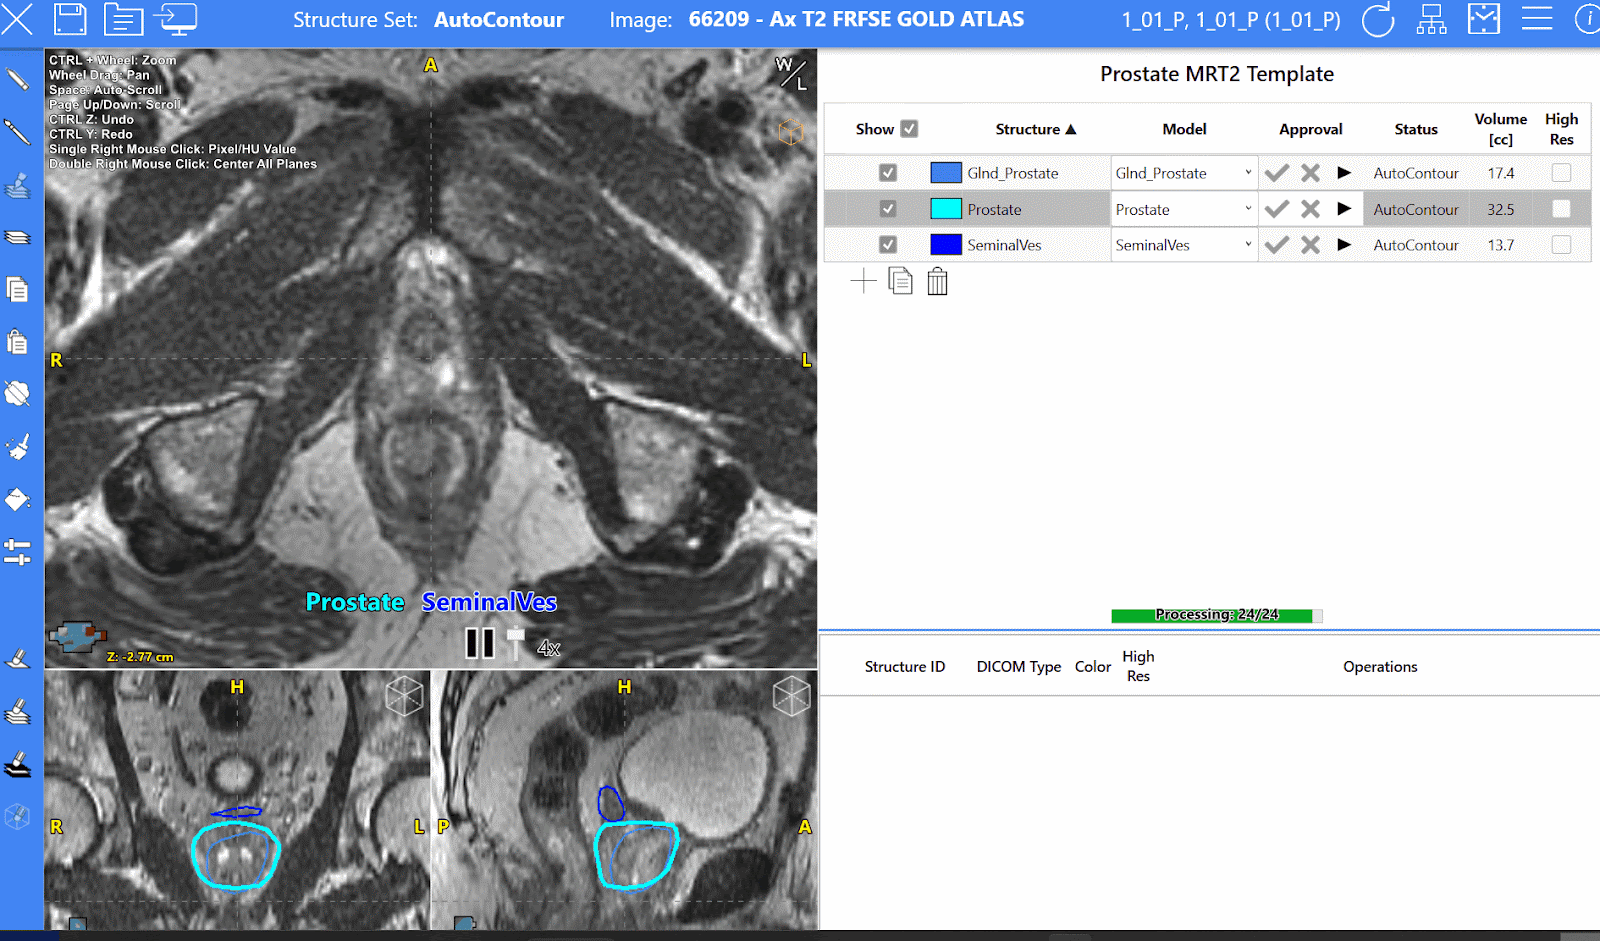The image size is (1600, 941).
Task: Click the duplicate structure icon below table
Action: [x=900, y=282]
